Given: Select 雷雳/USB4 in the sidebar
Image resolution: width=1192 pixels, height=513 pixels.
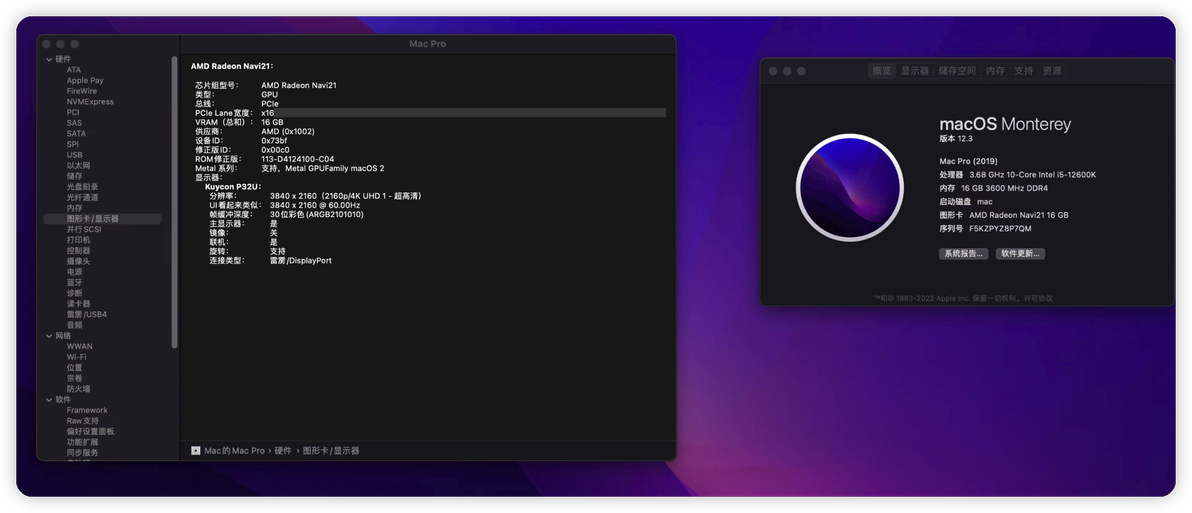Looking at the screenshot, I should point(87,315).
